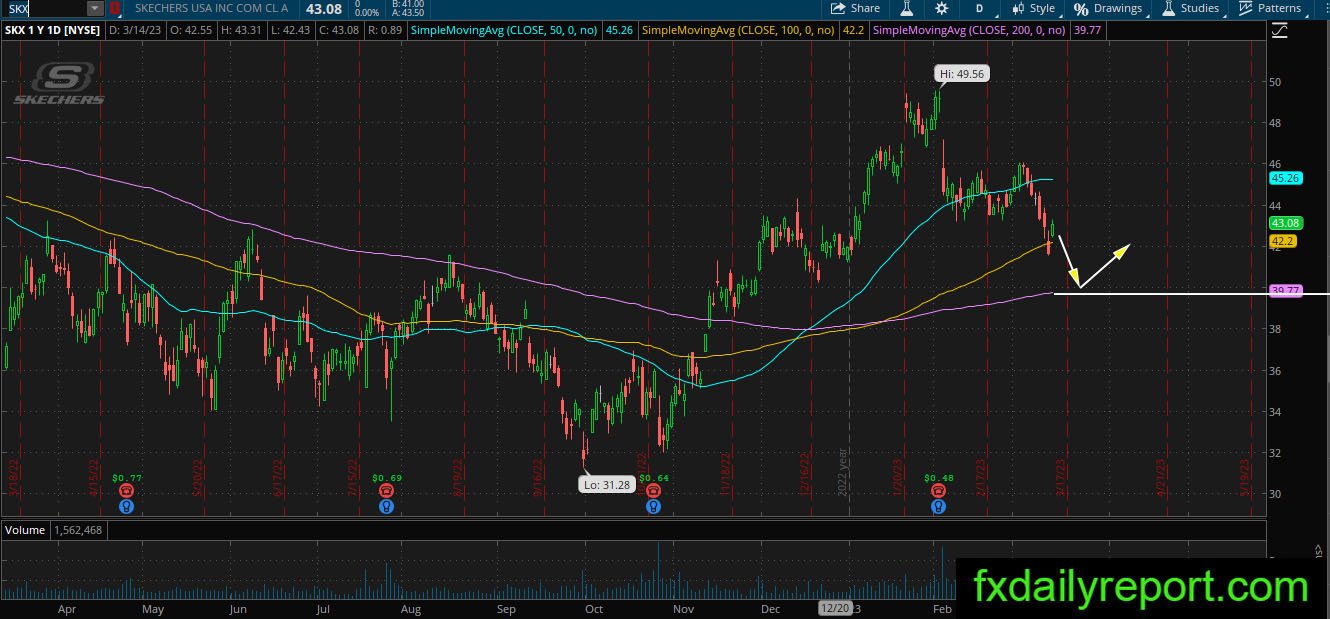Click the earnings phone icon under $0.64
This screenshot has width=1330, height=619.
(652, 491)
